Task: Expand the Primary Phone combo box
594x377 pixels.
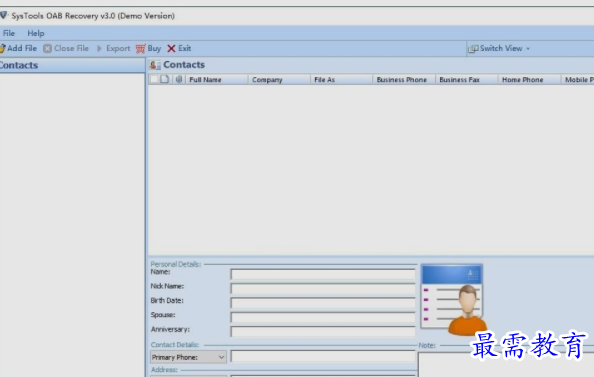Action: point(221,357)
